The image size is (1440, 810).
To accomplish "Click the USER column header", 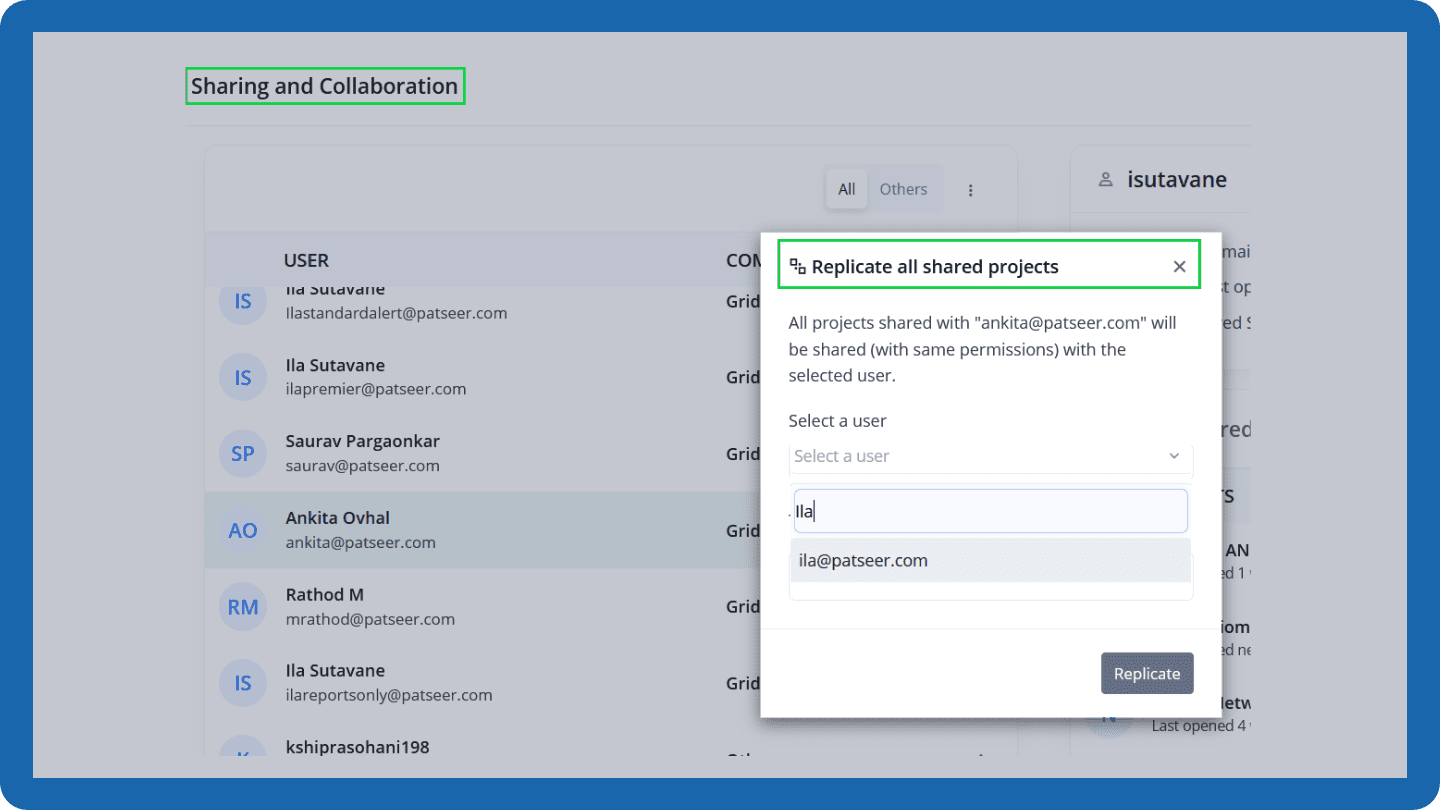I will click(x=306, y=260).
